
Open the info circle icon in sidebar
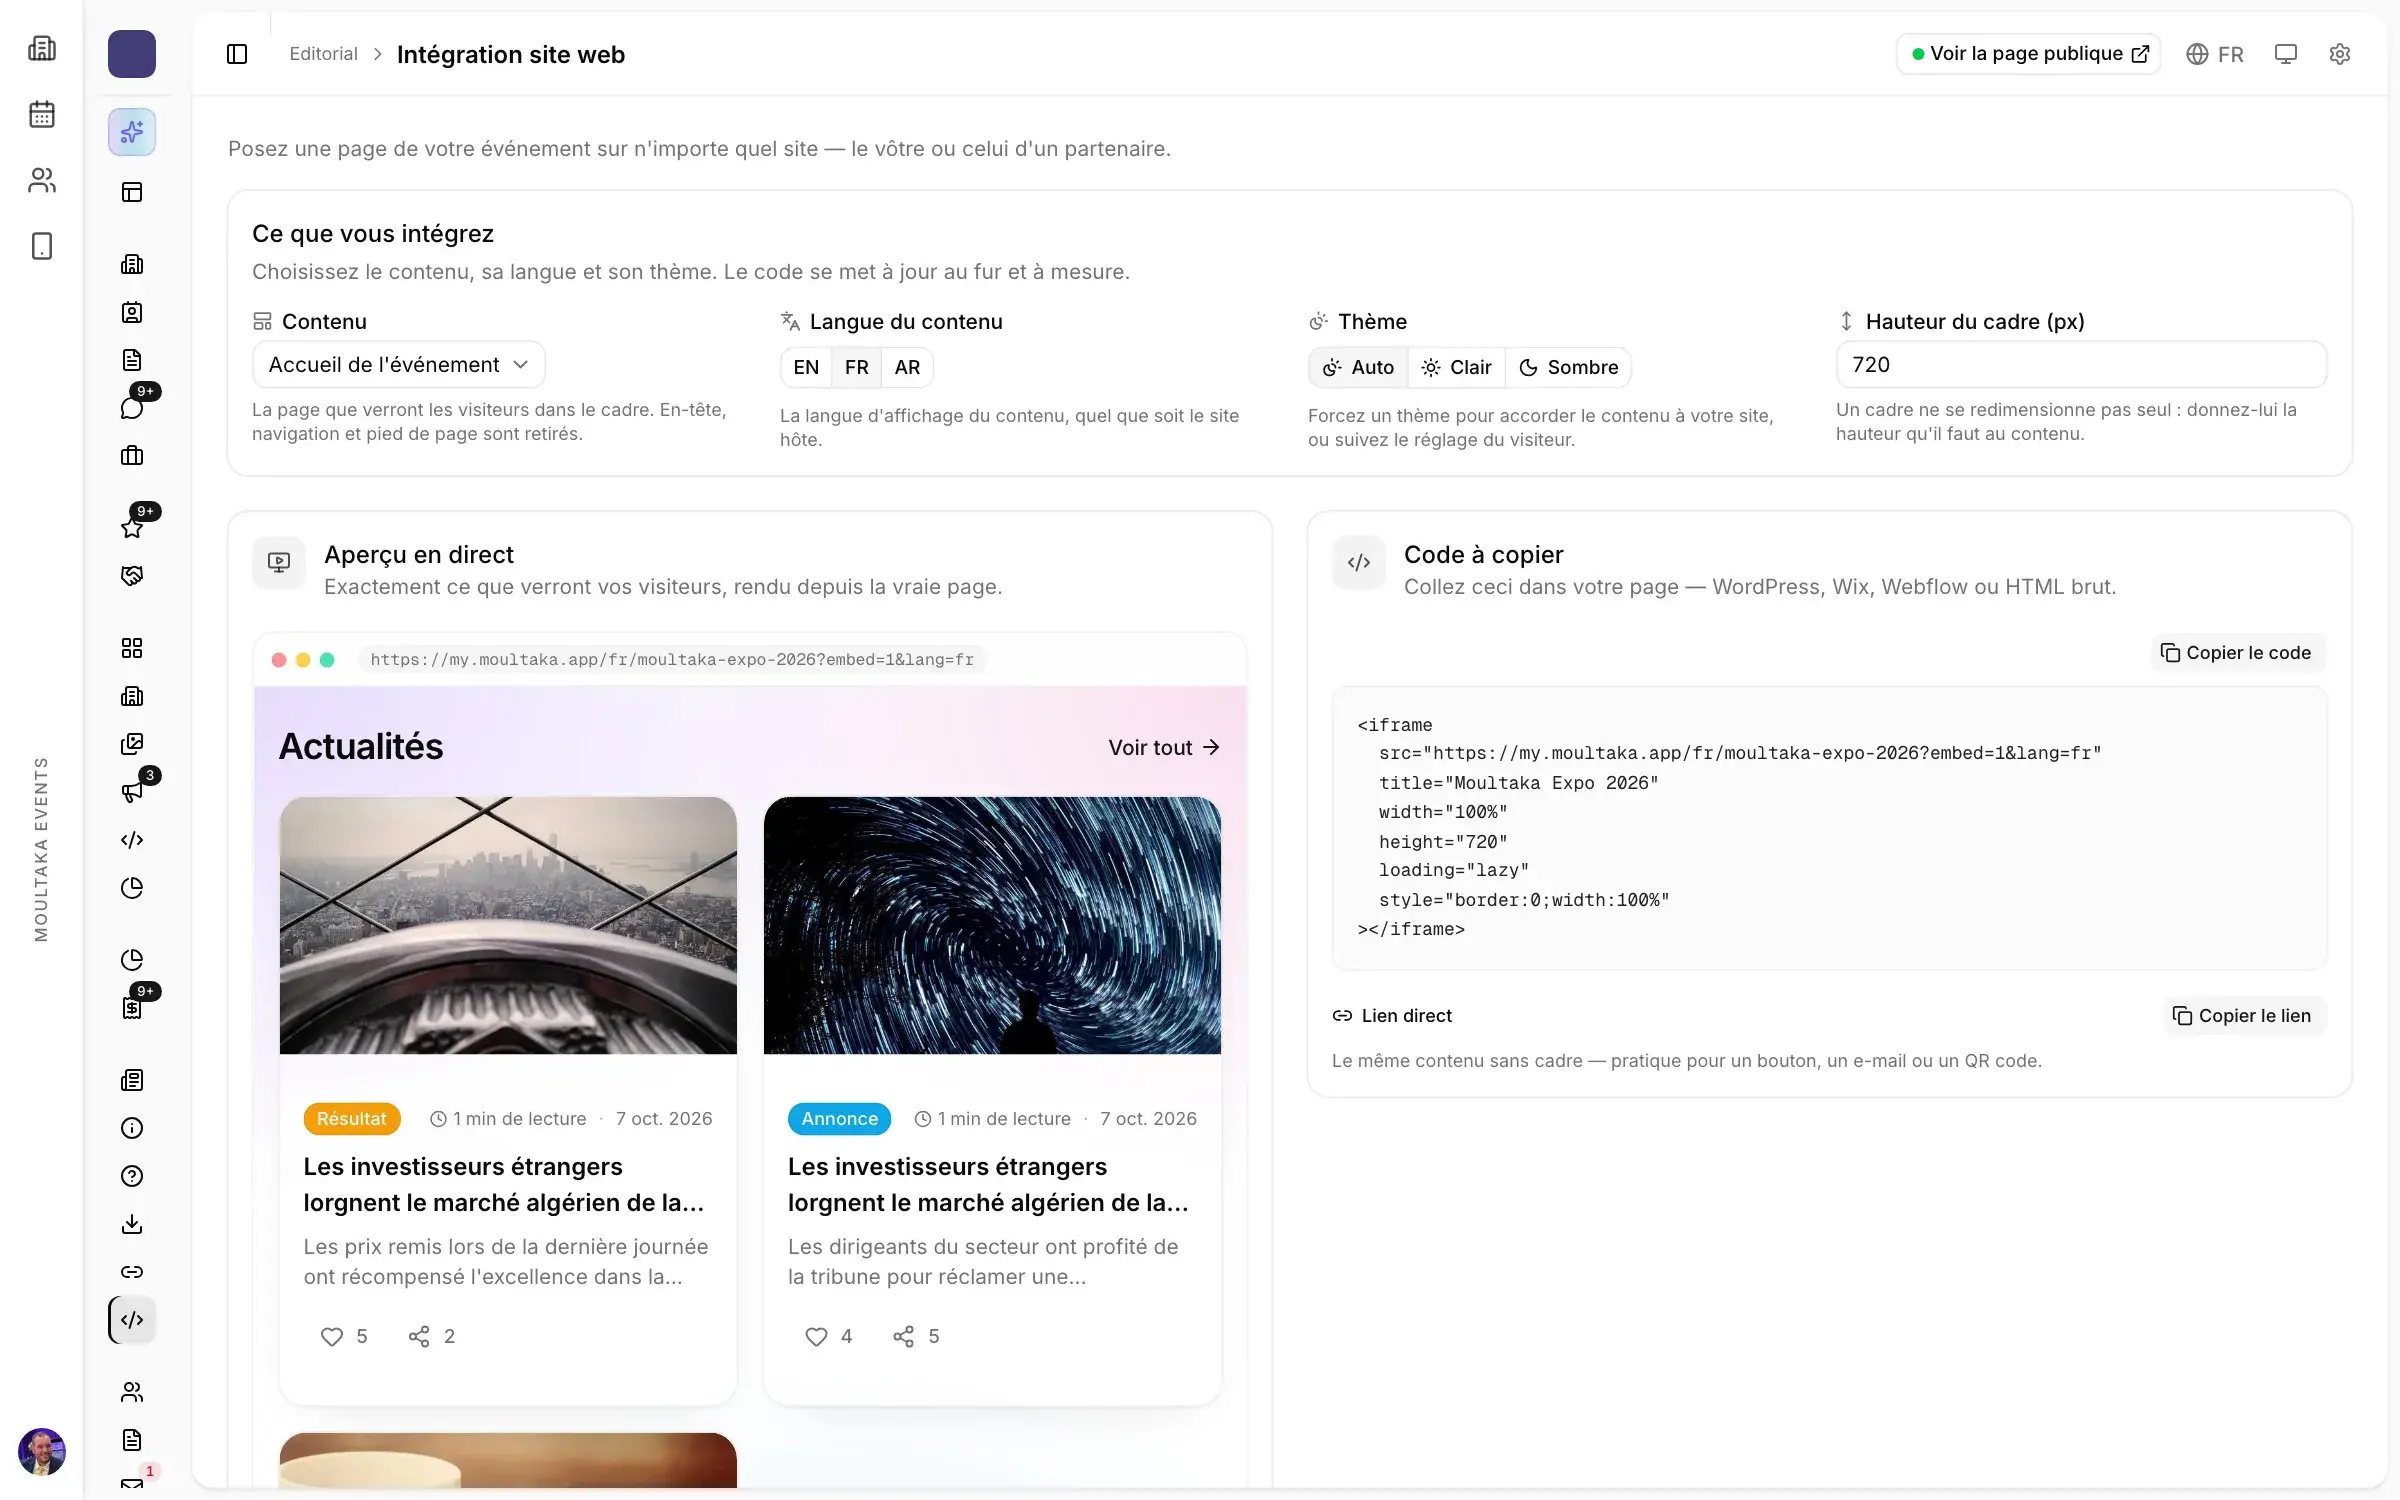(x=132, y=1128)
